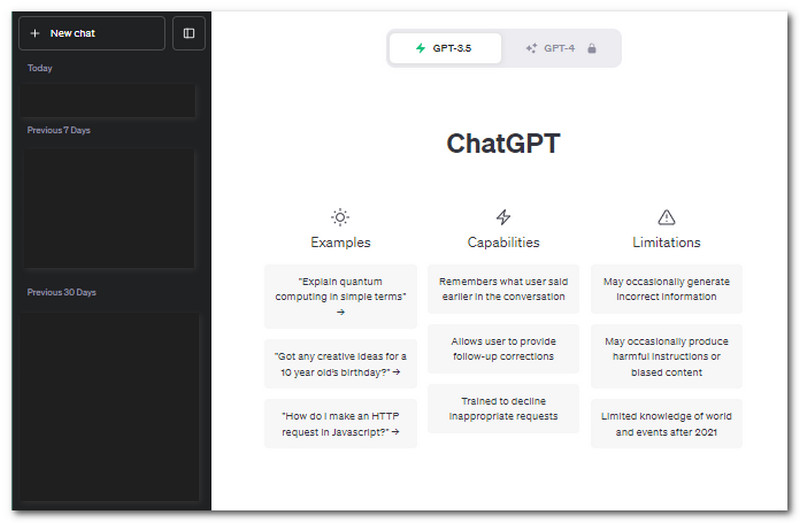Click "Limited knowledge of world" limitation card

pyautogui.click(x=666, y=424)
